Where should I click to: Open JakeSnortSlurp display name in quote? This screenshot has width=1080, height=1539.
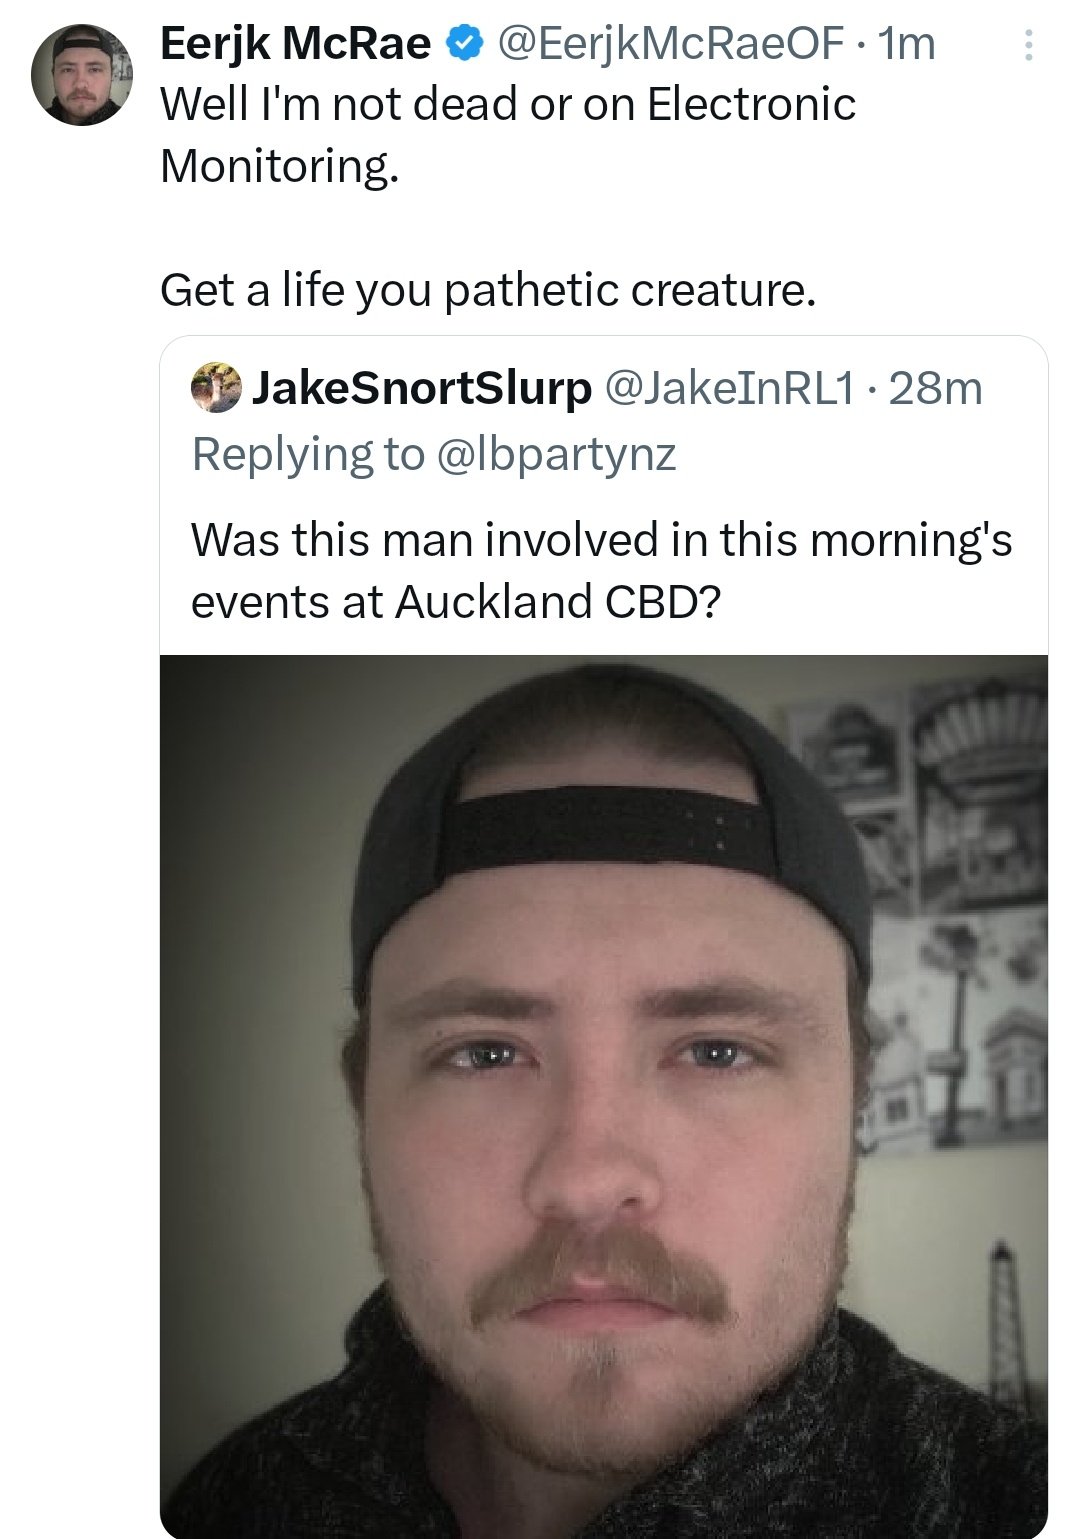click(x=421, y=388)
